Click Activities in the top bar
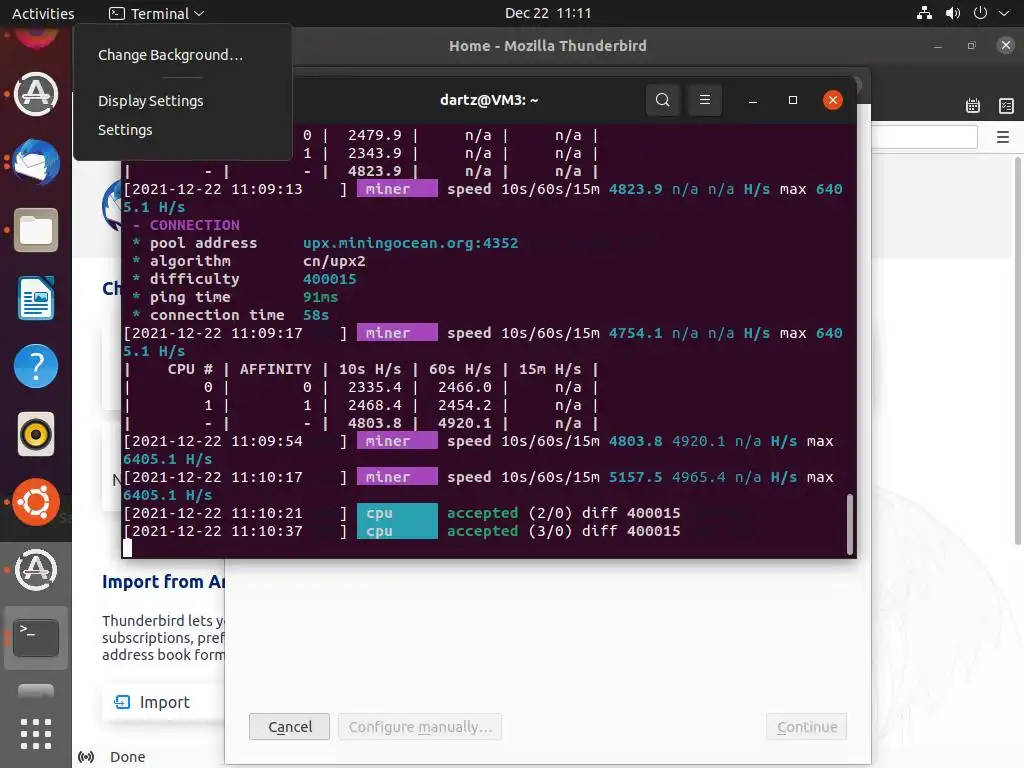Screen dimensions: 1024x768 click(x=43, y=13)
